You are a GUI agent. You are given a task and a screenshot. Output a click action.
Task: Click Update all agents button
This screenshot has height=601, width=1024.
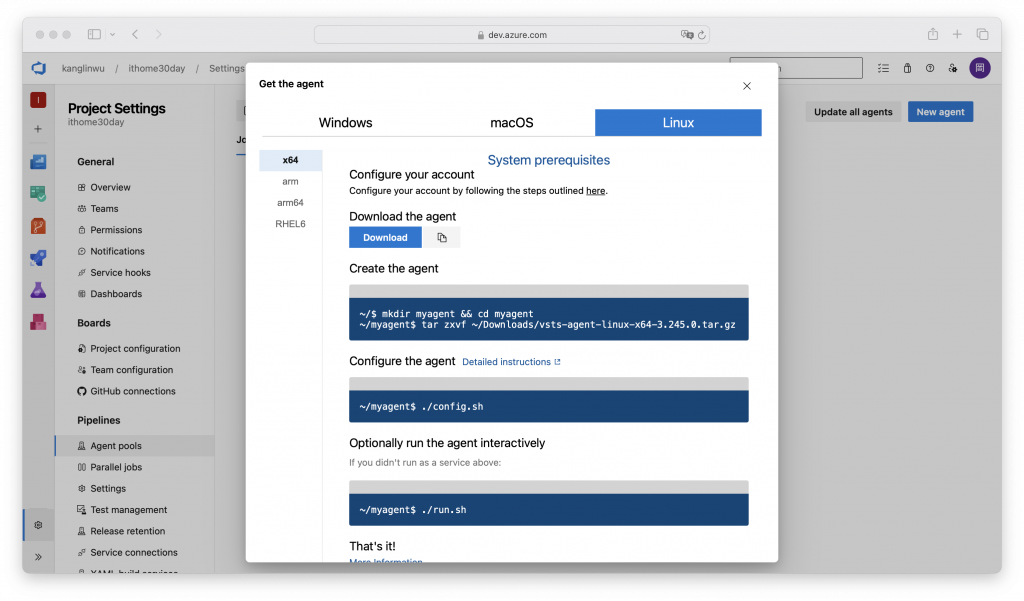pos(853,112)
